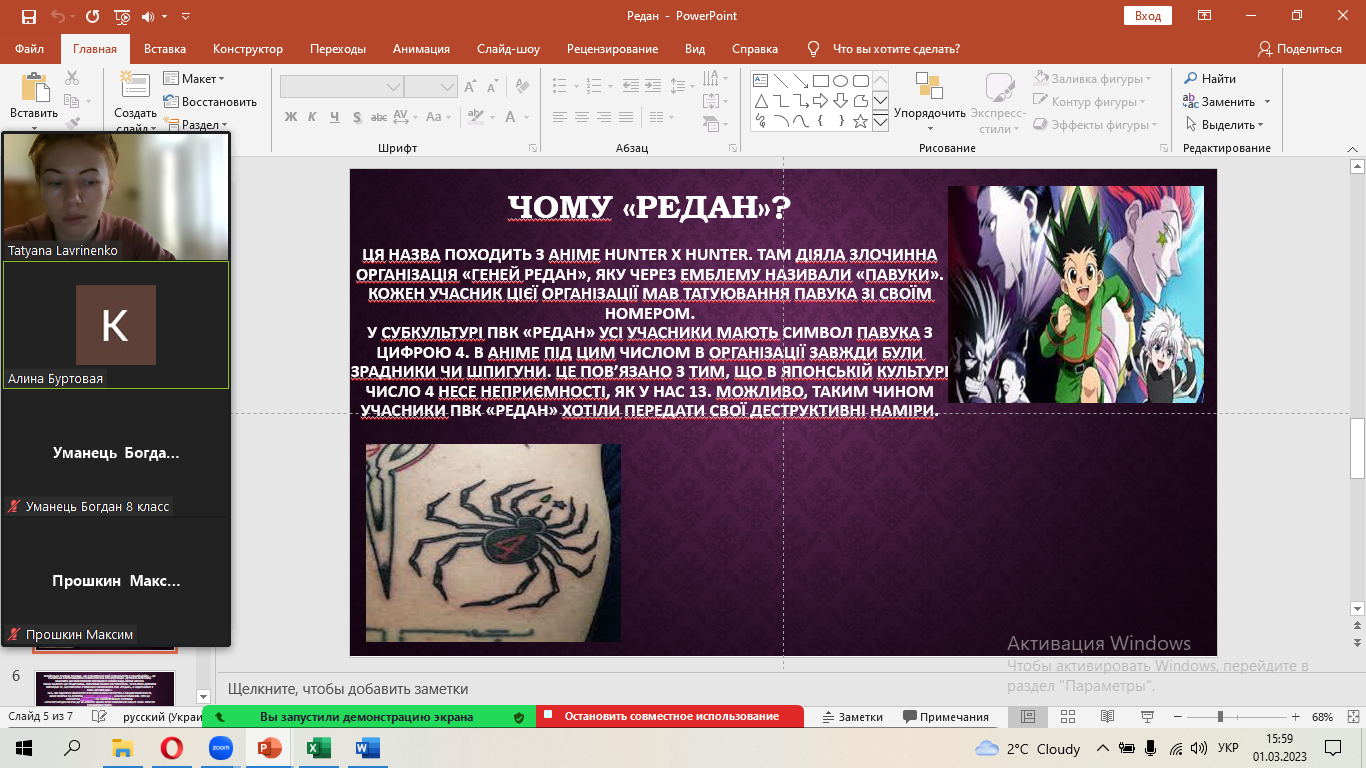Switch to the Insert (Вставка) tab
This screenshot has width=1366, height=768.
click(165, 48)
